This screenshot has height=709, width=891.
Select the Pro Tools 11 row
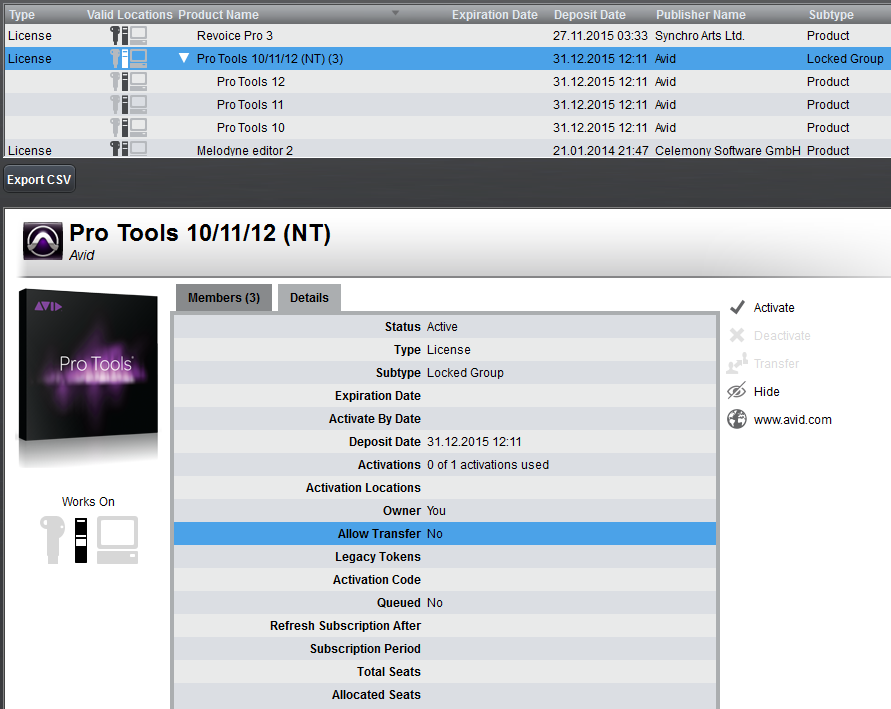click(448, 105)
